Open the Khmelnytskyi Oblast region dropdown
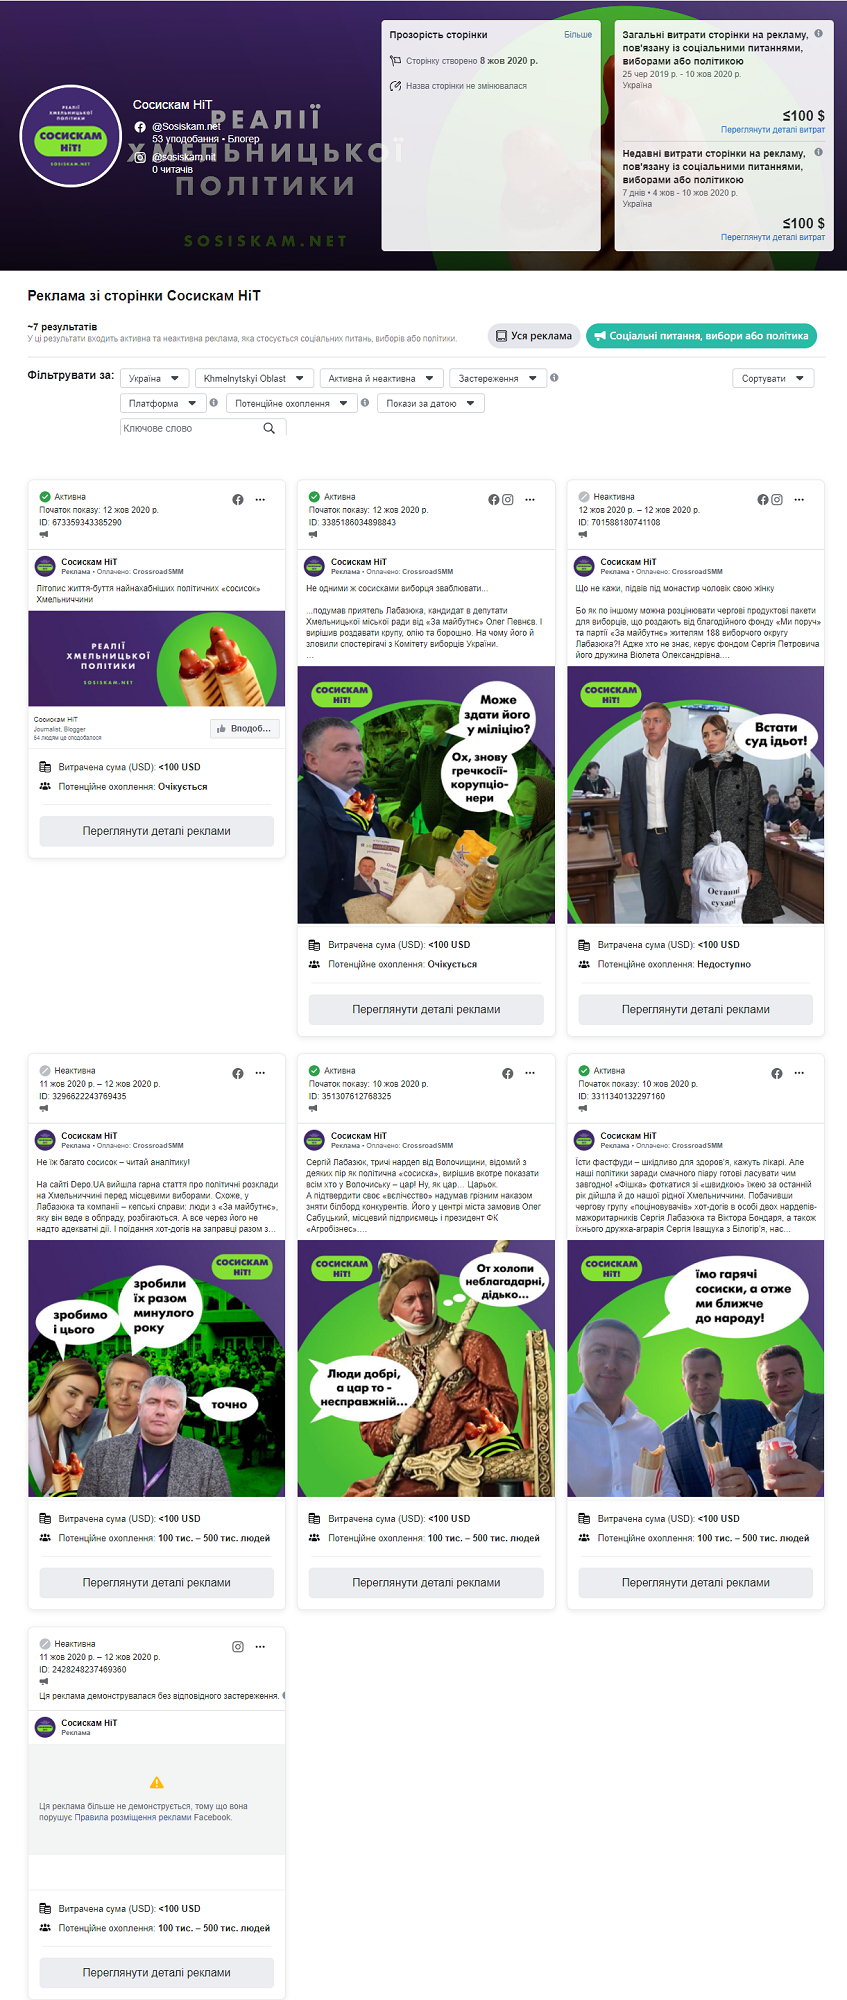Image resolution: width=847 pixels, height=2000 pixels. click(253, 378)
